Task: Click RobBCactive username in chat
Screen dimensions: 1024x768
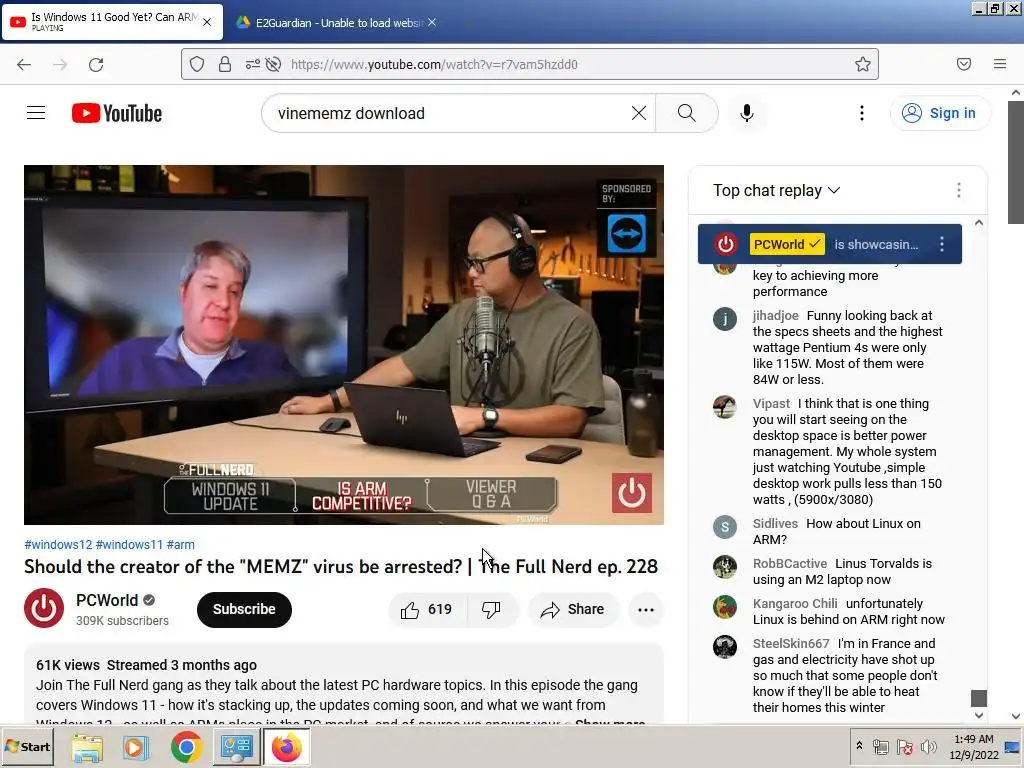Action: point(790,564)
